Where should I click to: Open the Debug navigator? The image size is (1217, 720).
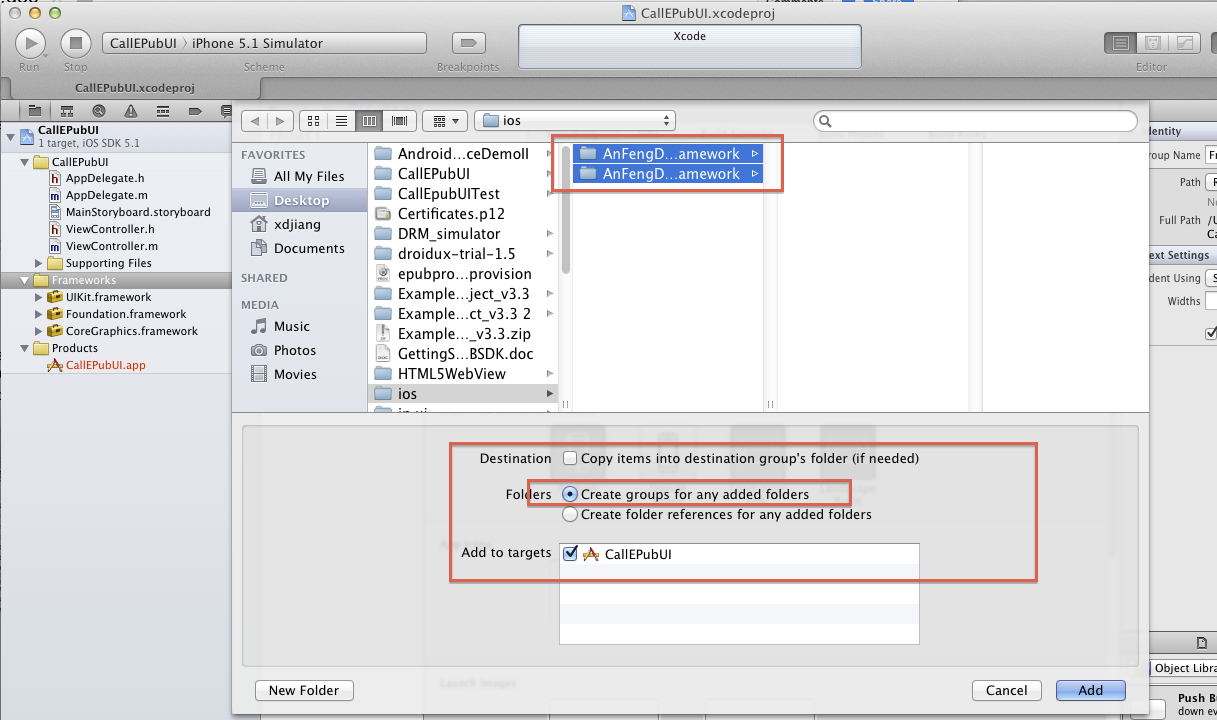pos(163,110)
